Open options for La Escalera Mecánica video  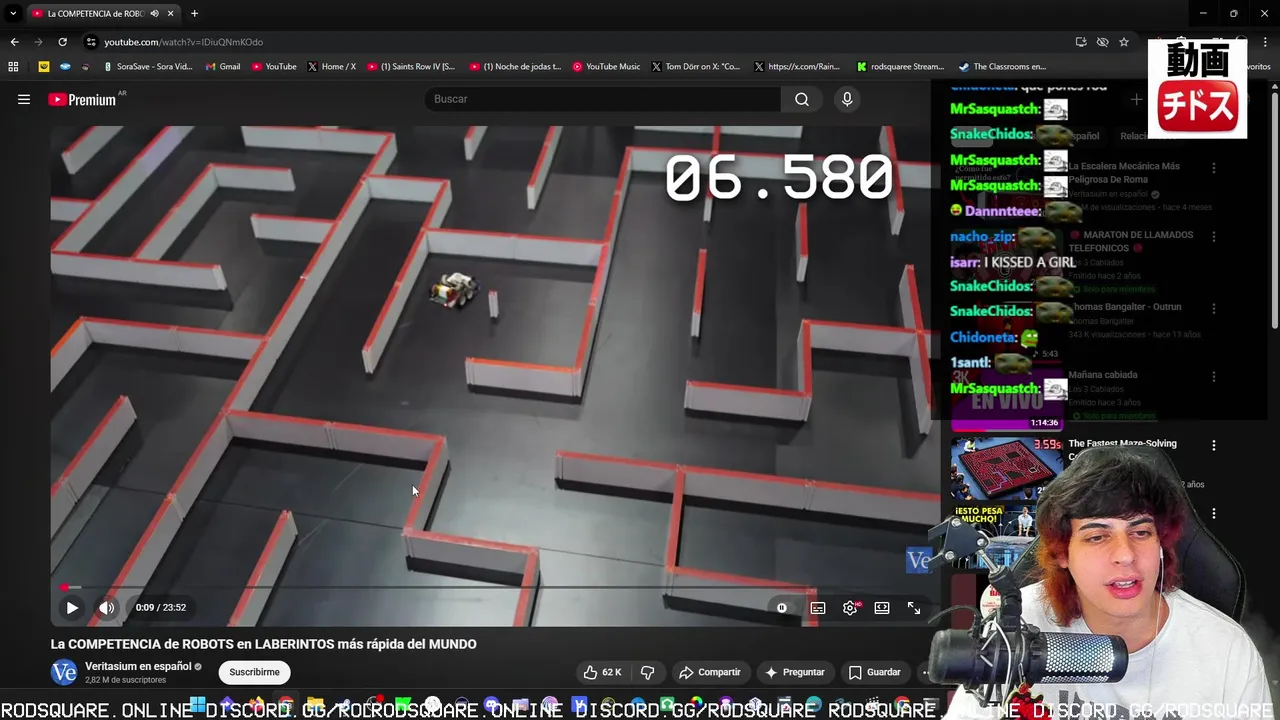tap(1214, 168)
